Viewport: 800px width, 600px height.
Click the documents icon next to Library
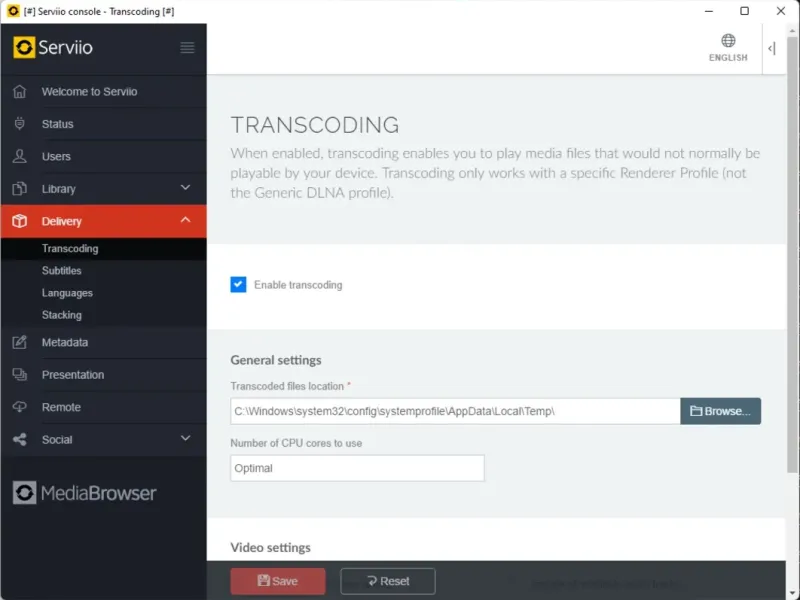[x=19, y=188]
